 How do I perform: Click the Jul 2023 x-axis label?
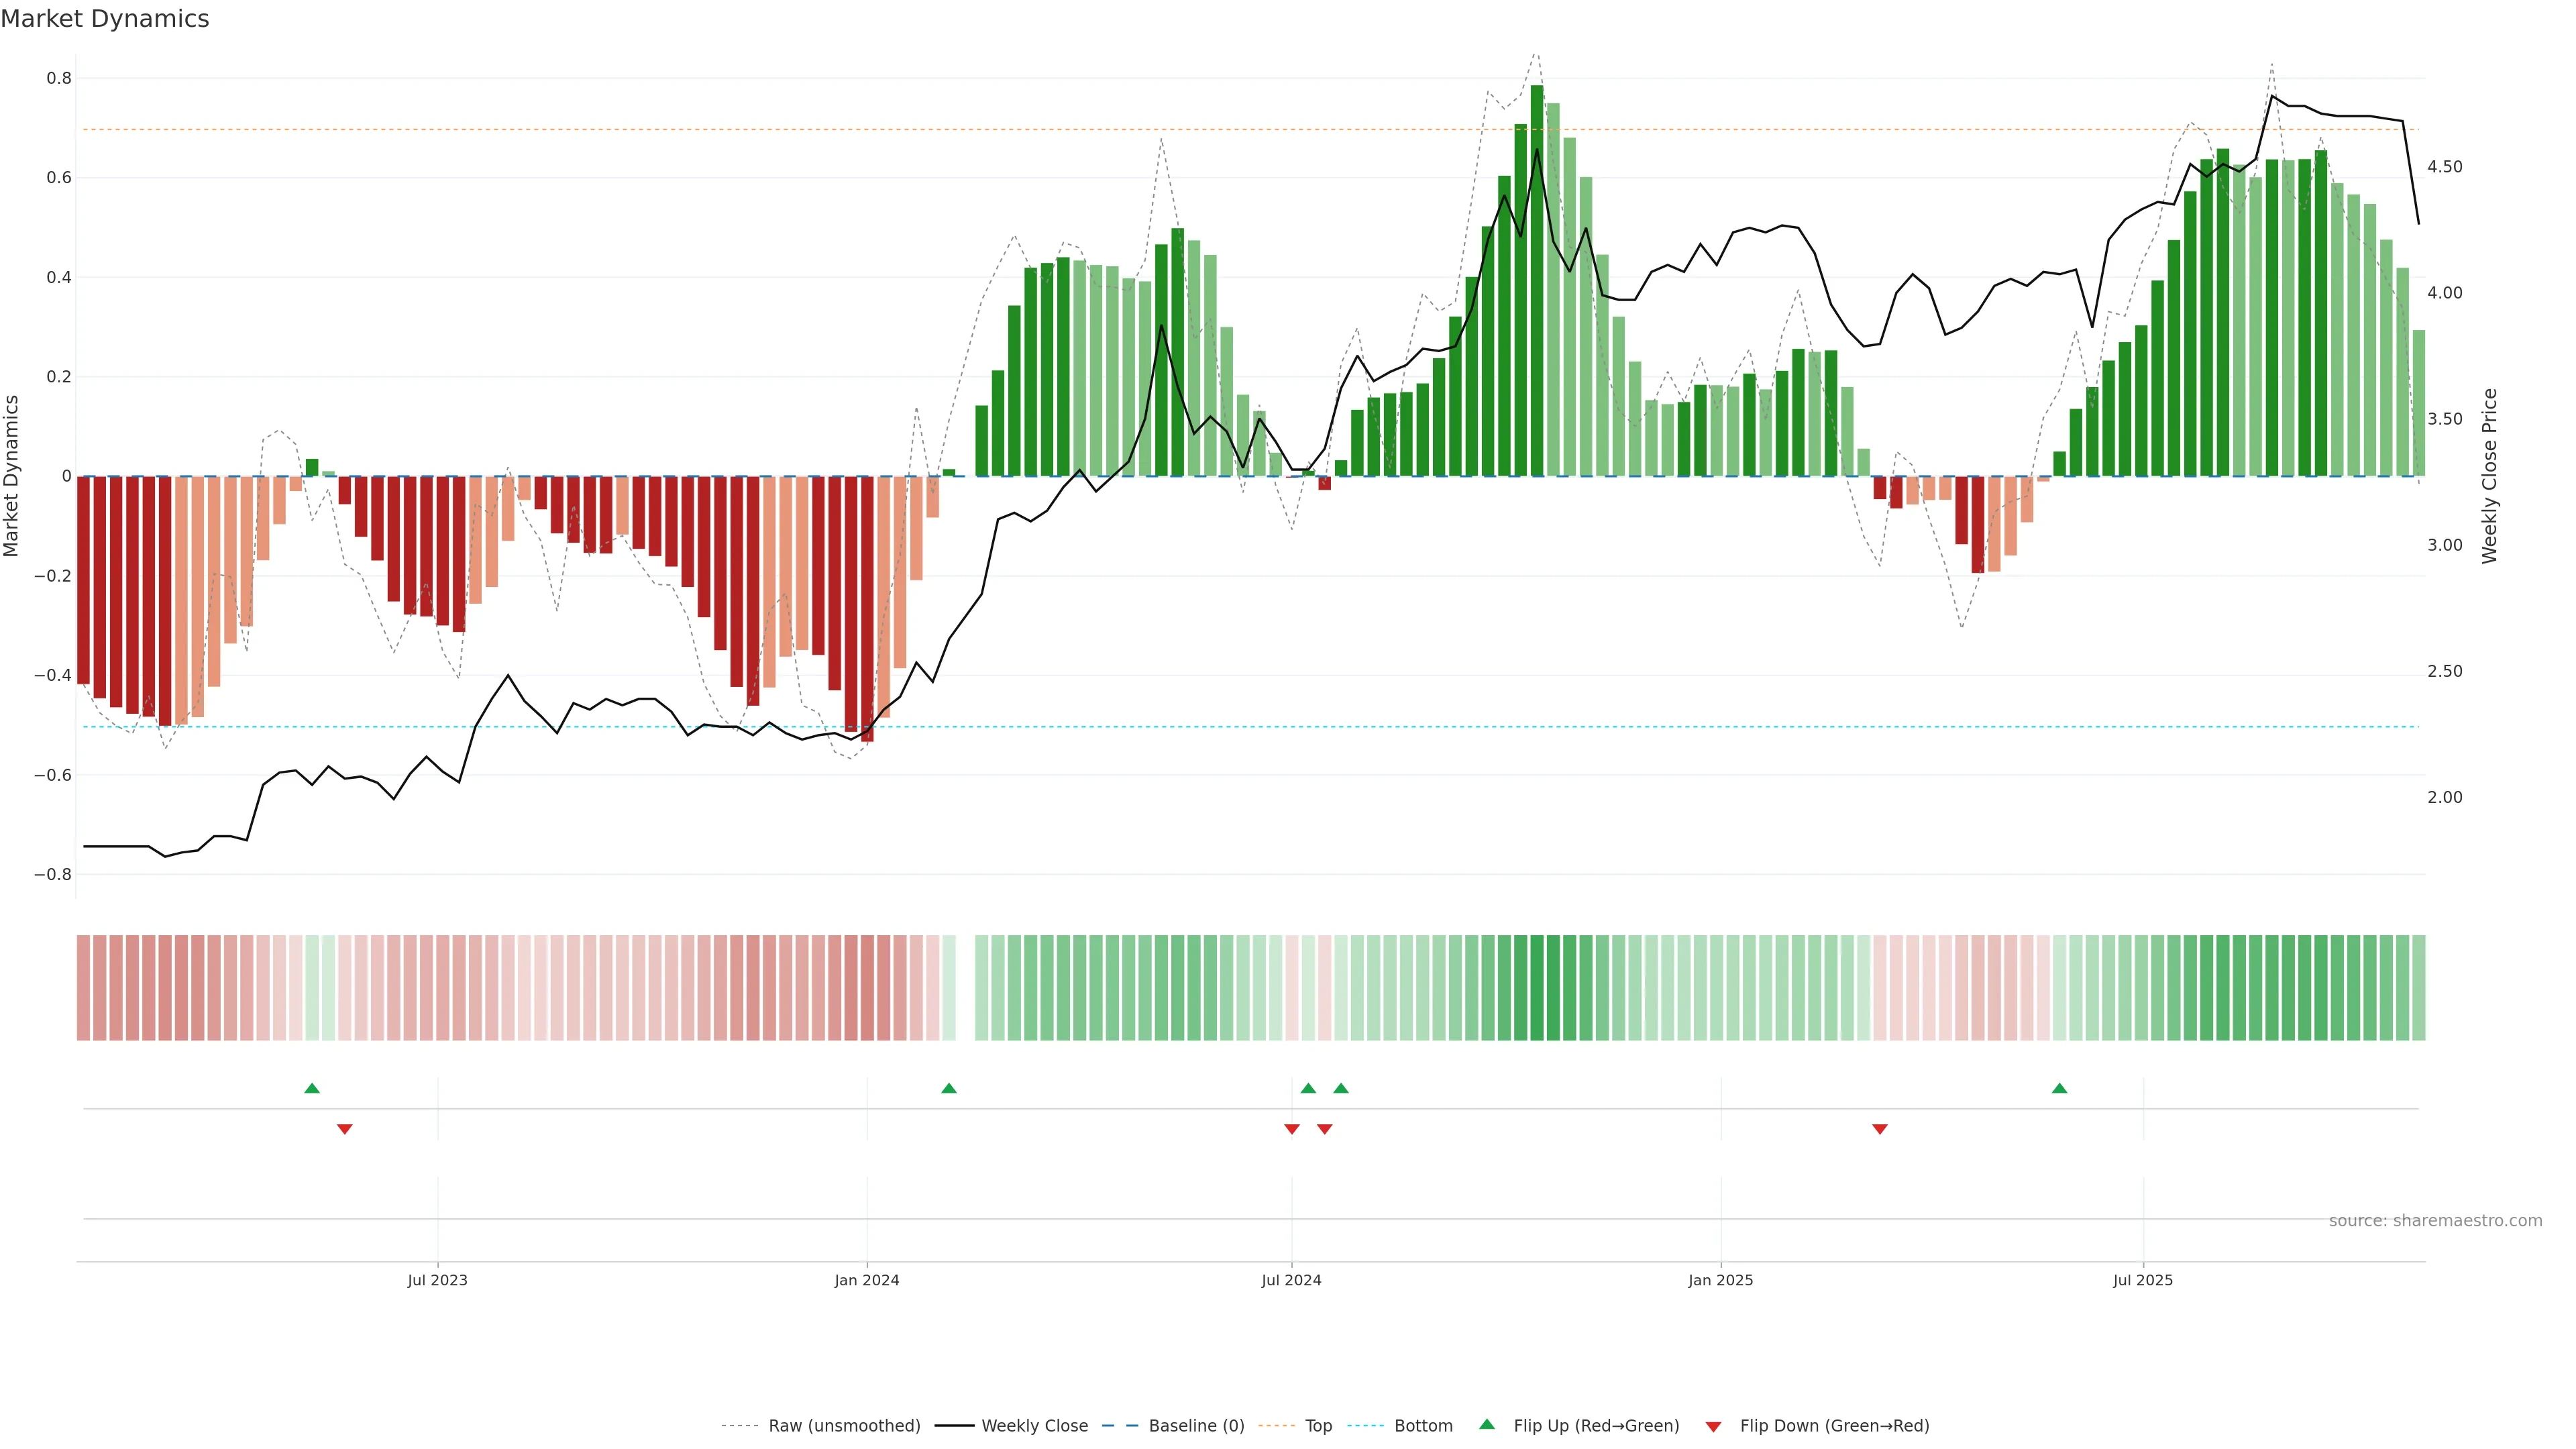(x=437, y=1280)
